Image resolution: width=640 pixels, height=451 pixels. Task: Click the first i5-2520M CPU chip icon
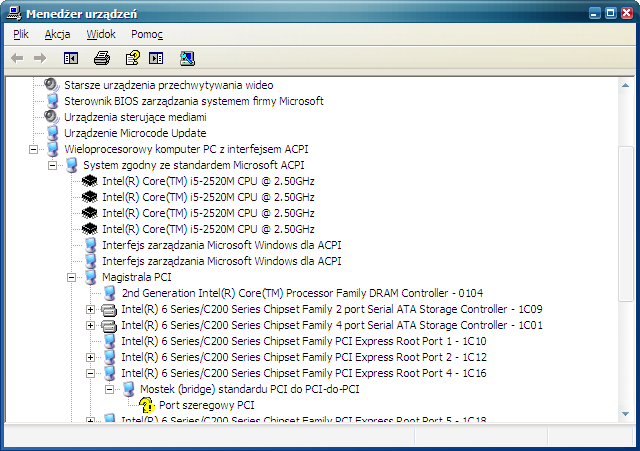pyautogui.click(x=89, y=181)
